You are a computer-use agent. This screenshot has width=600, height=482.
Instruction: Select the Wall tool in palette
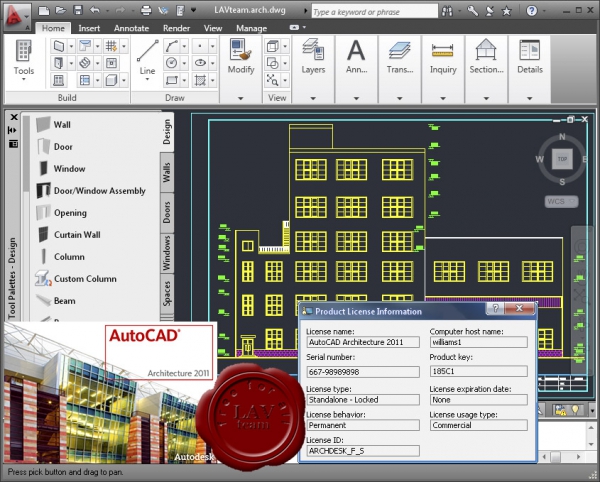pyautogui.click(x=53, y=124)
